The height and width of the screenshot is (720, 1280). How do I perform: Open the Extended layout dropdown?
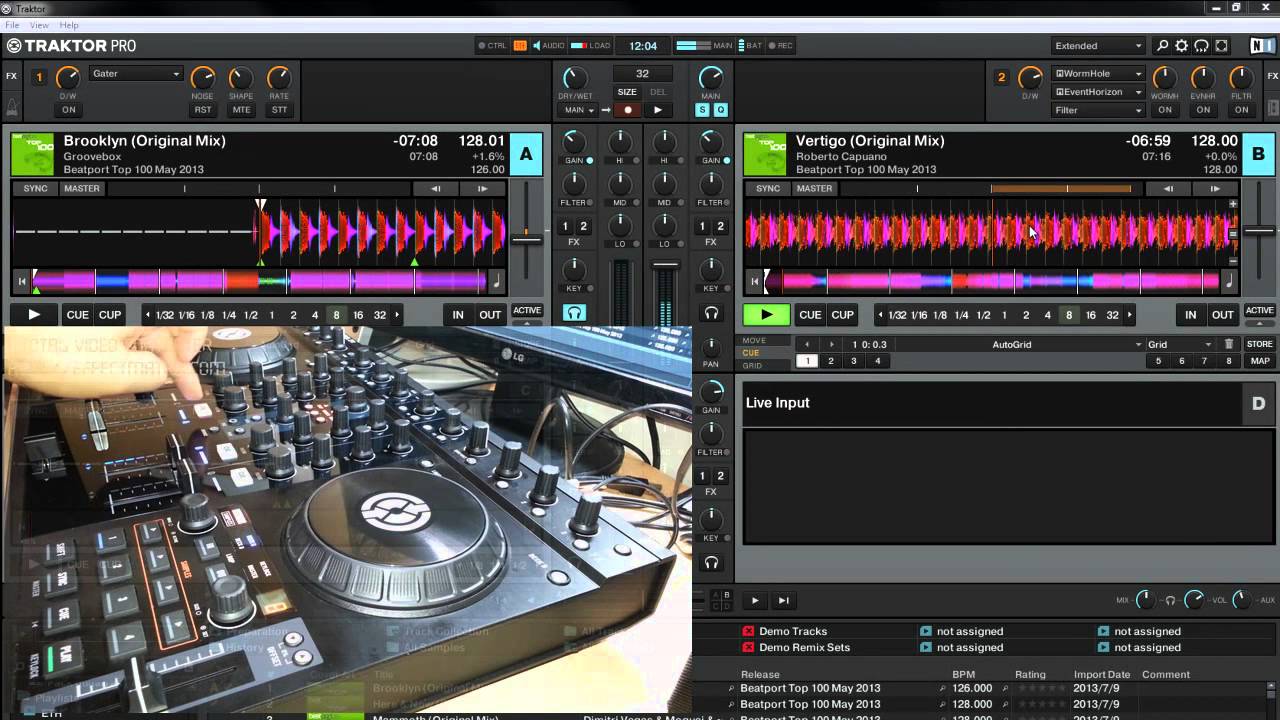click(1097, 46)
